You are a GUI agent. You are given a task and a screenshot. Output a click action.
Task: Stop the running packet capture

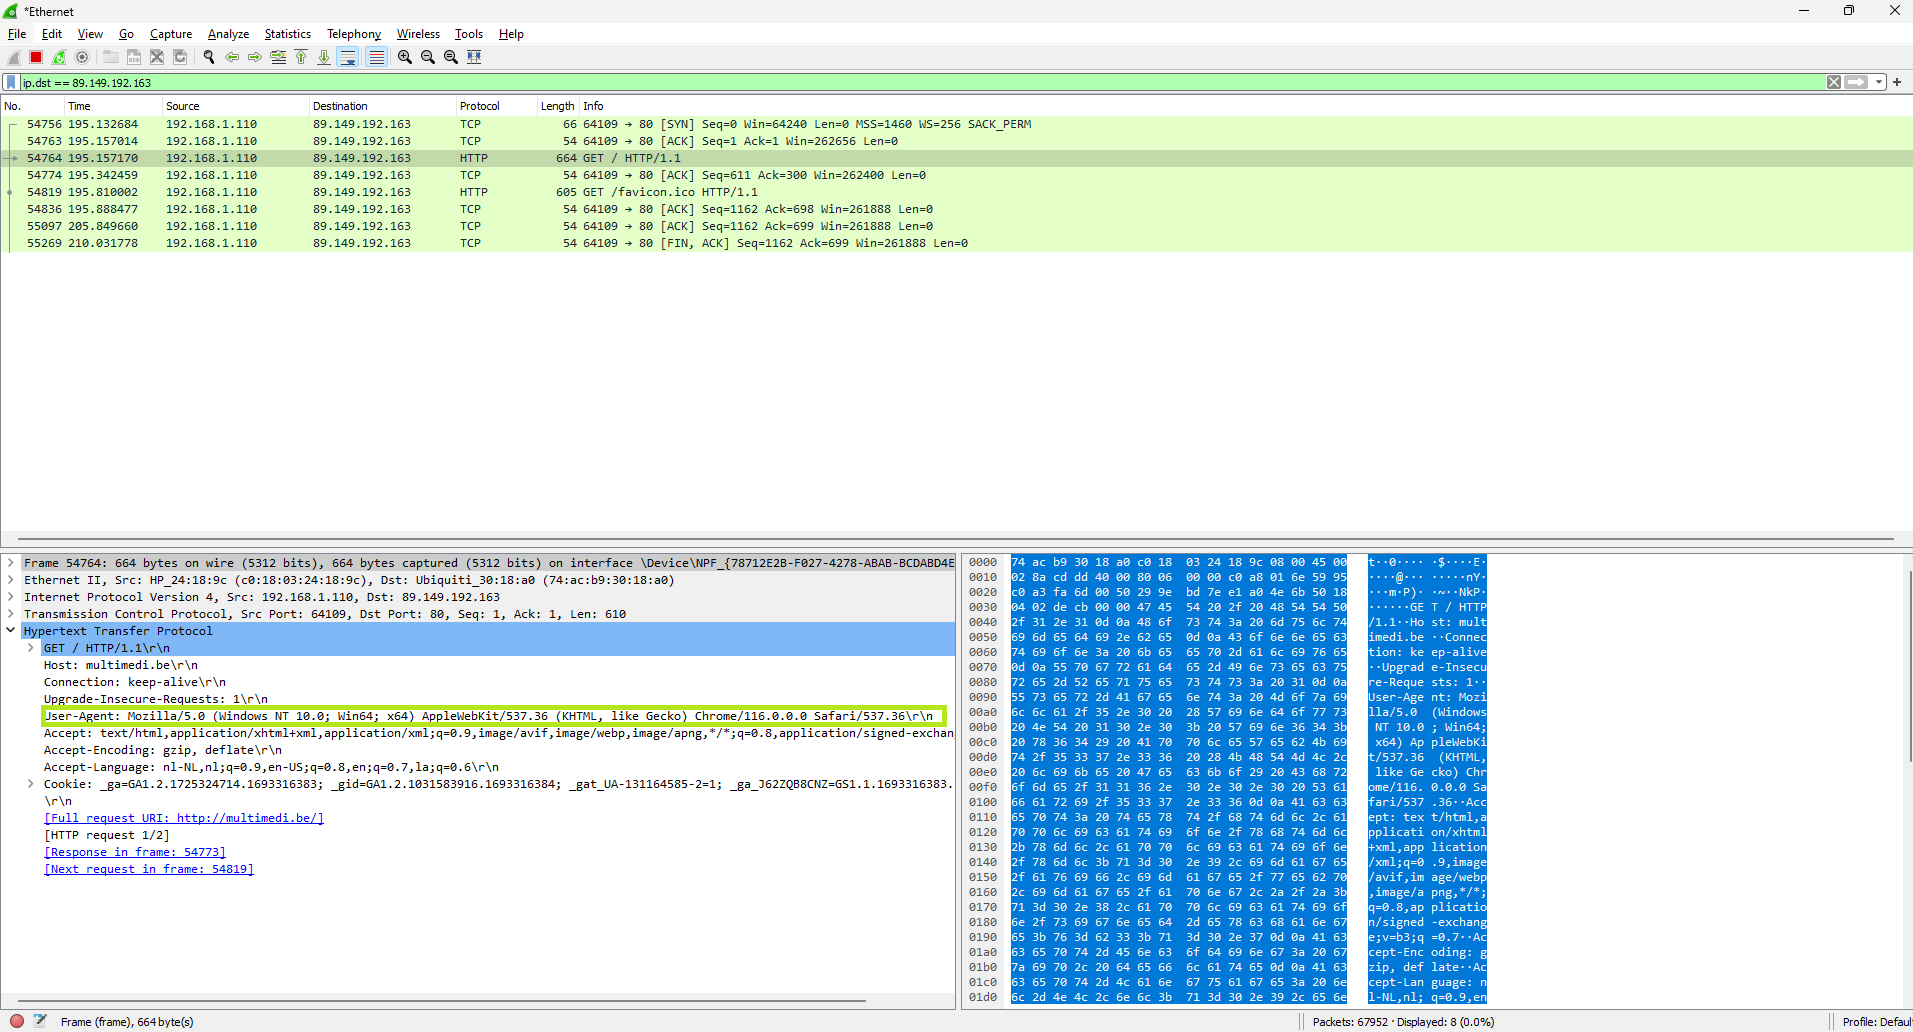[x=36, y=57]
